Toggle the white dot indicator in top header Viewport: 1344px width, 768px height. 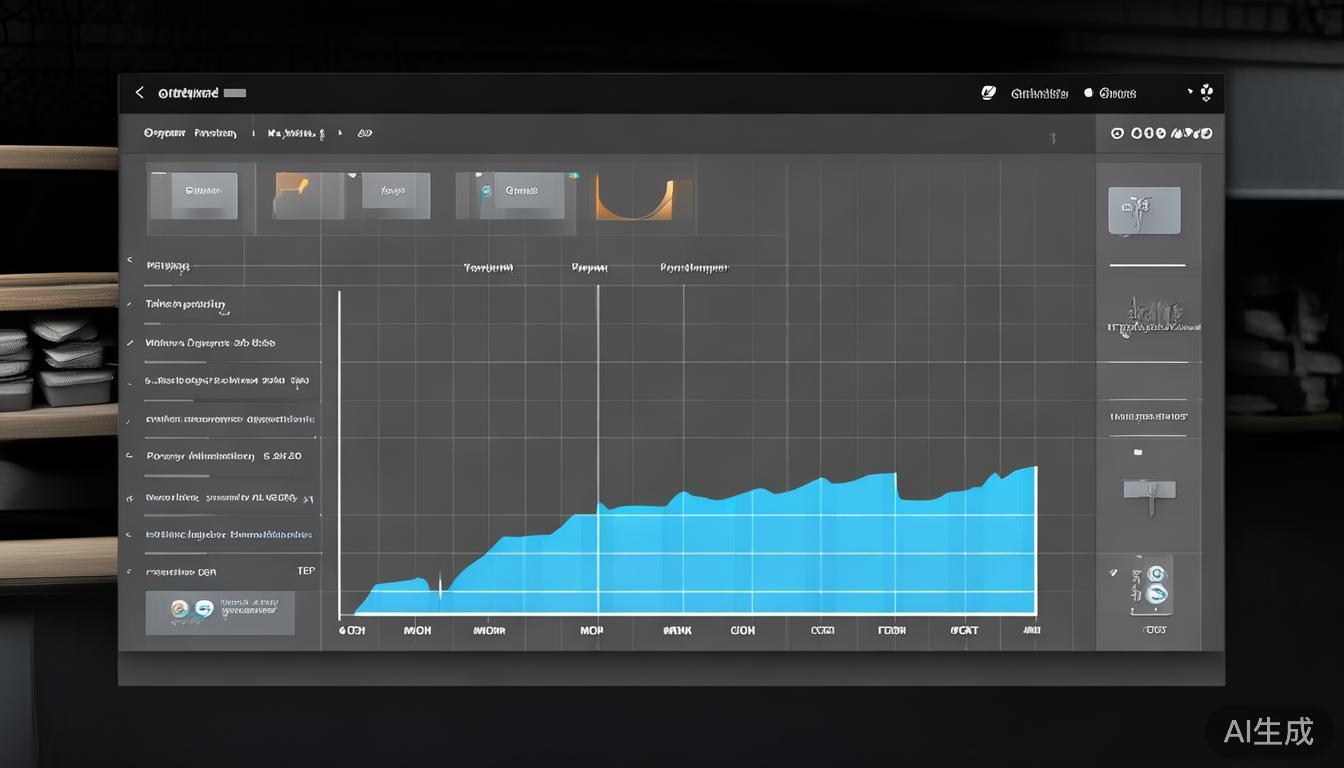1088,93
